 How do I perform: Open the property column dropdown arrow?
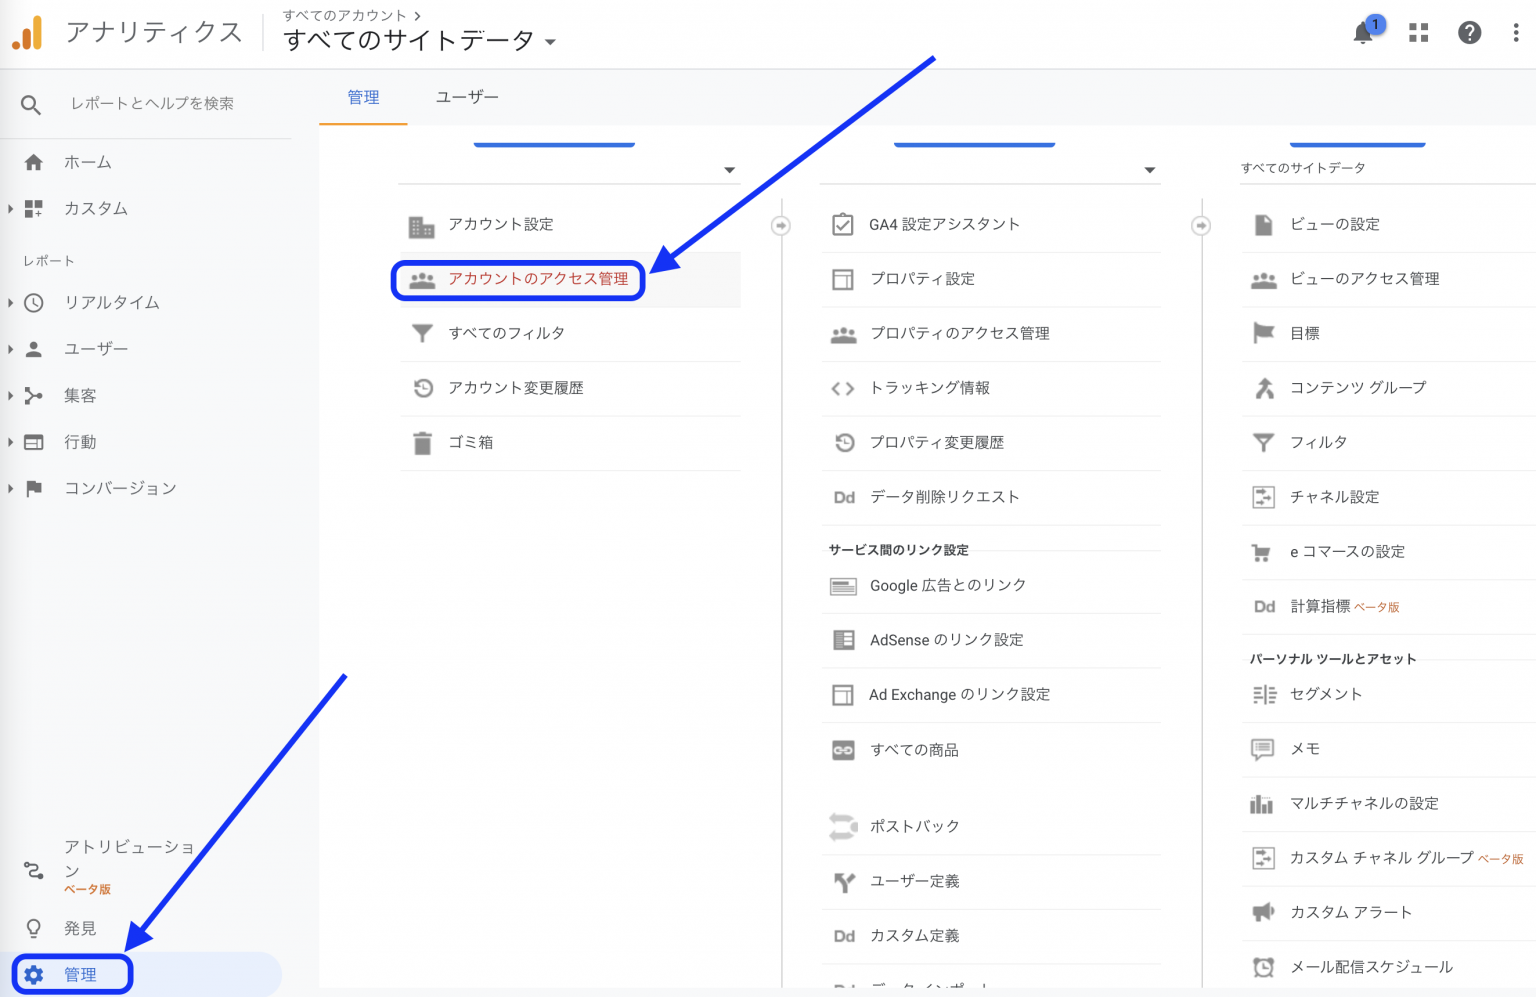1149,170
